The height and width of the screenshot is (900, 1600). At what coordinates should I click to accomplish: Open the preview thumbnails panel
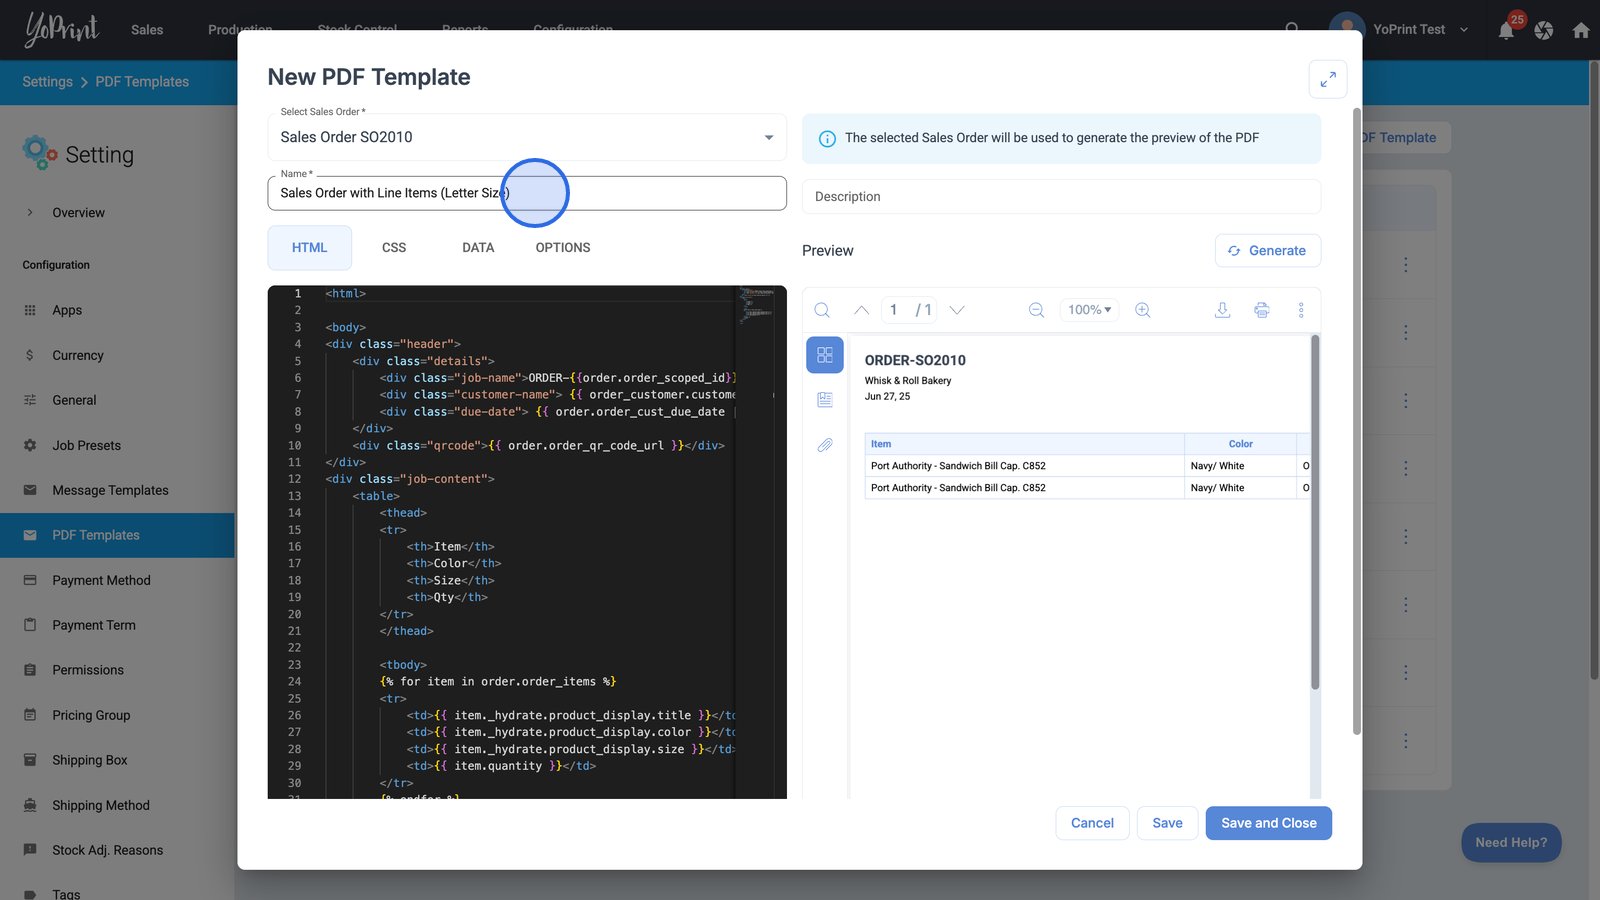825,355
